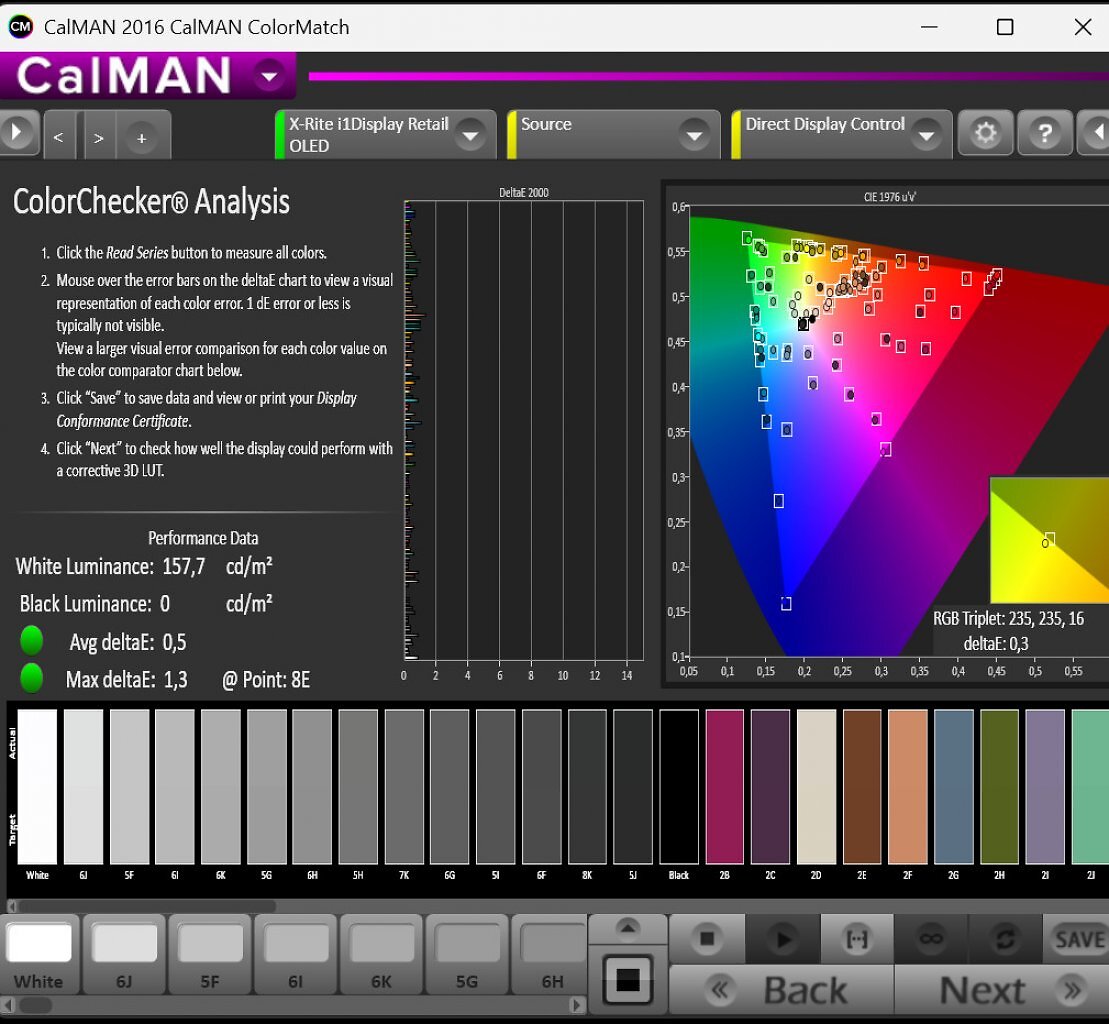This screenshot has width=1109, height=1024.
Task: Click the 5J dark gray comparator swatch
Action: coord(633,786)
